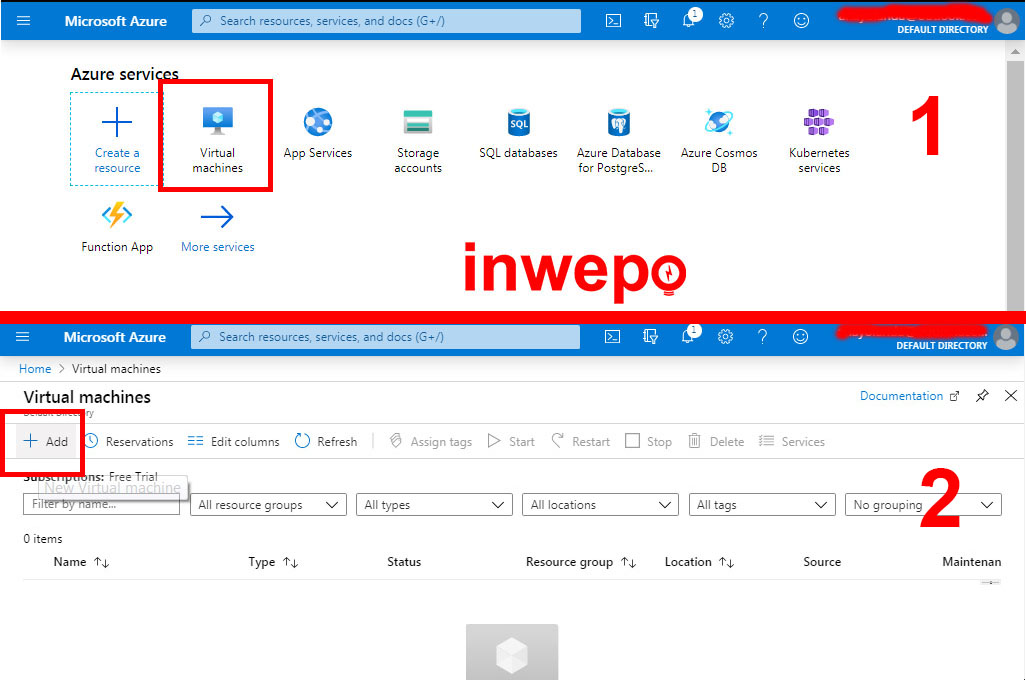Open the portal menu on the Azure services page
The image size is (1026, 680).
click(24, 20)
